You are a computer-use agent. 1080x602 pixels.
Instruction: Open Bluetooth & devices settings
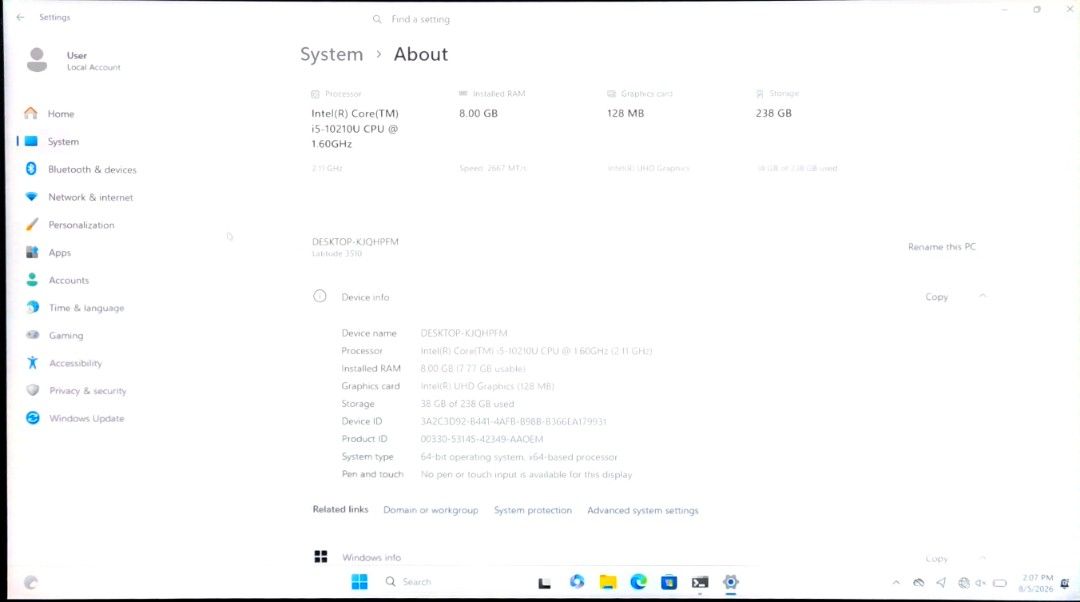pyautogui.click(x=92, y=169)
